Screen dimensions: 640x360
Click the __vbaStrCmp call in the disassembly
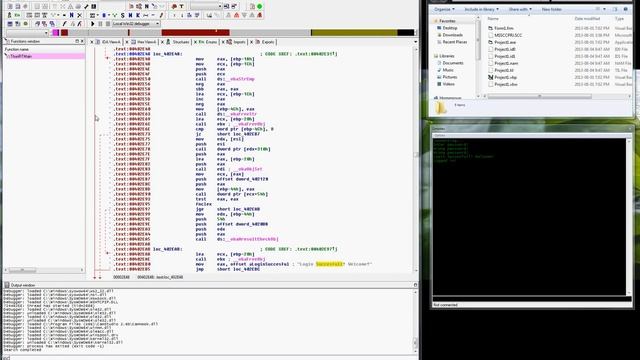[x=239, y=79]
